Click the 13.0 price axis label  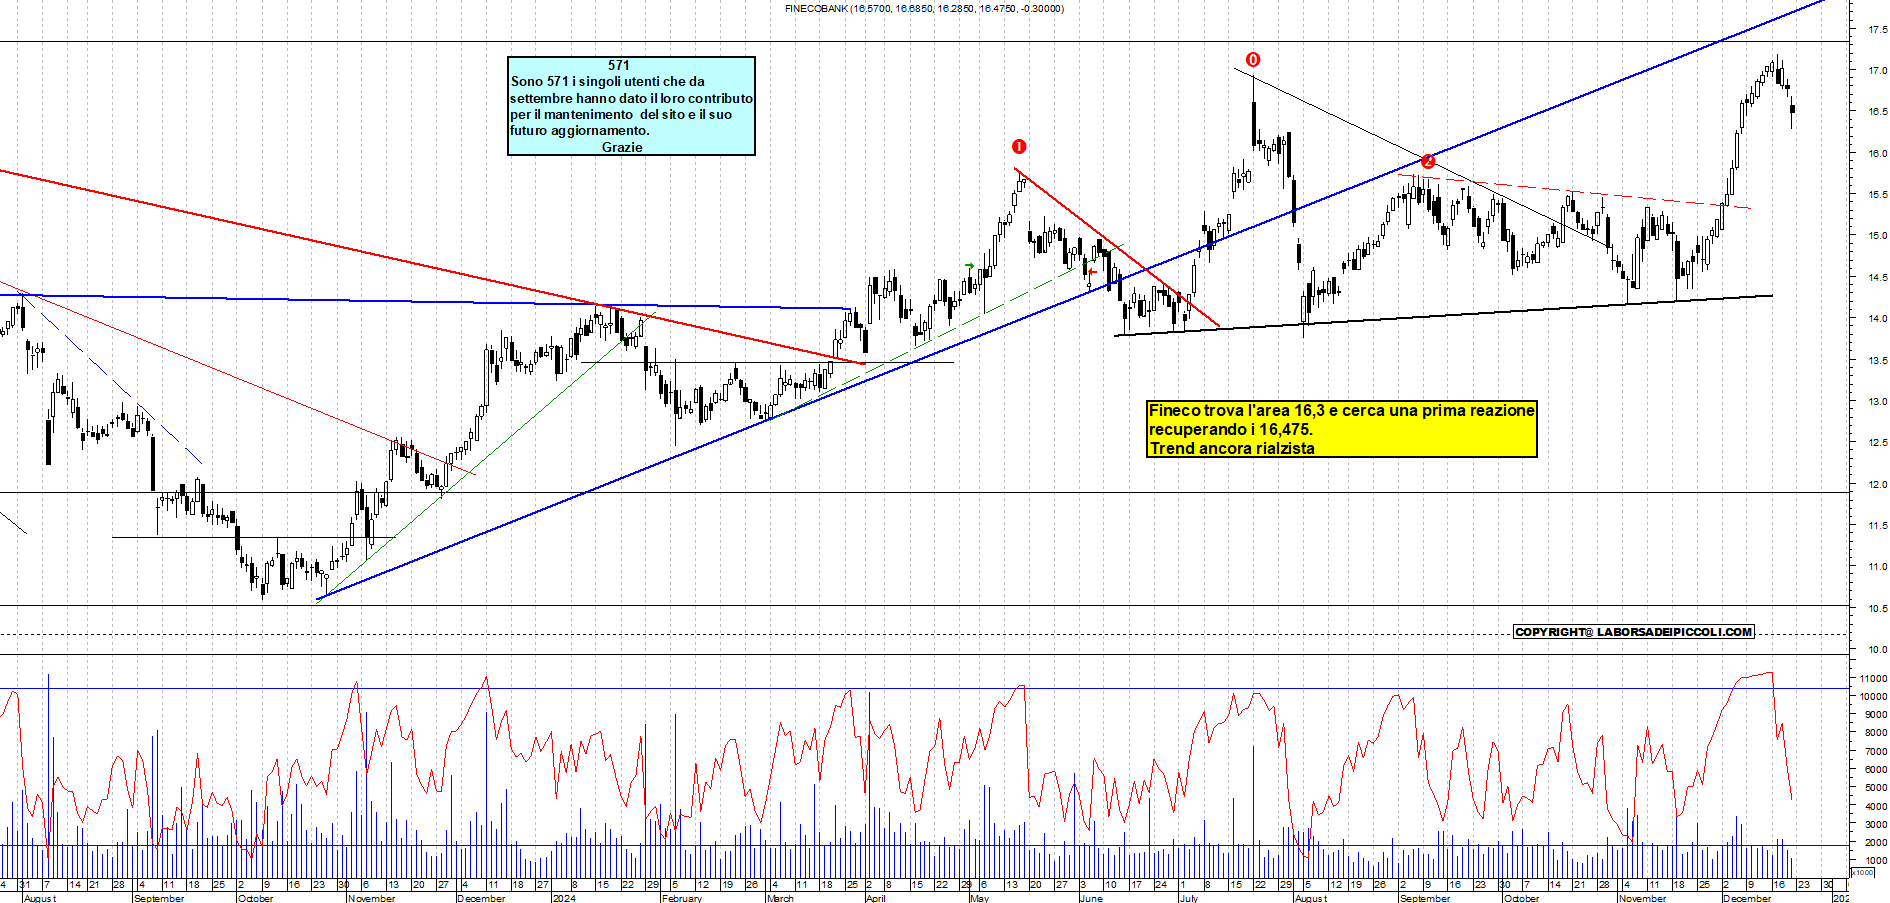[1877, 402]
